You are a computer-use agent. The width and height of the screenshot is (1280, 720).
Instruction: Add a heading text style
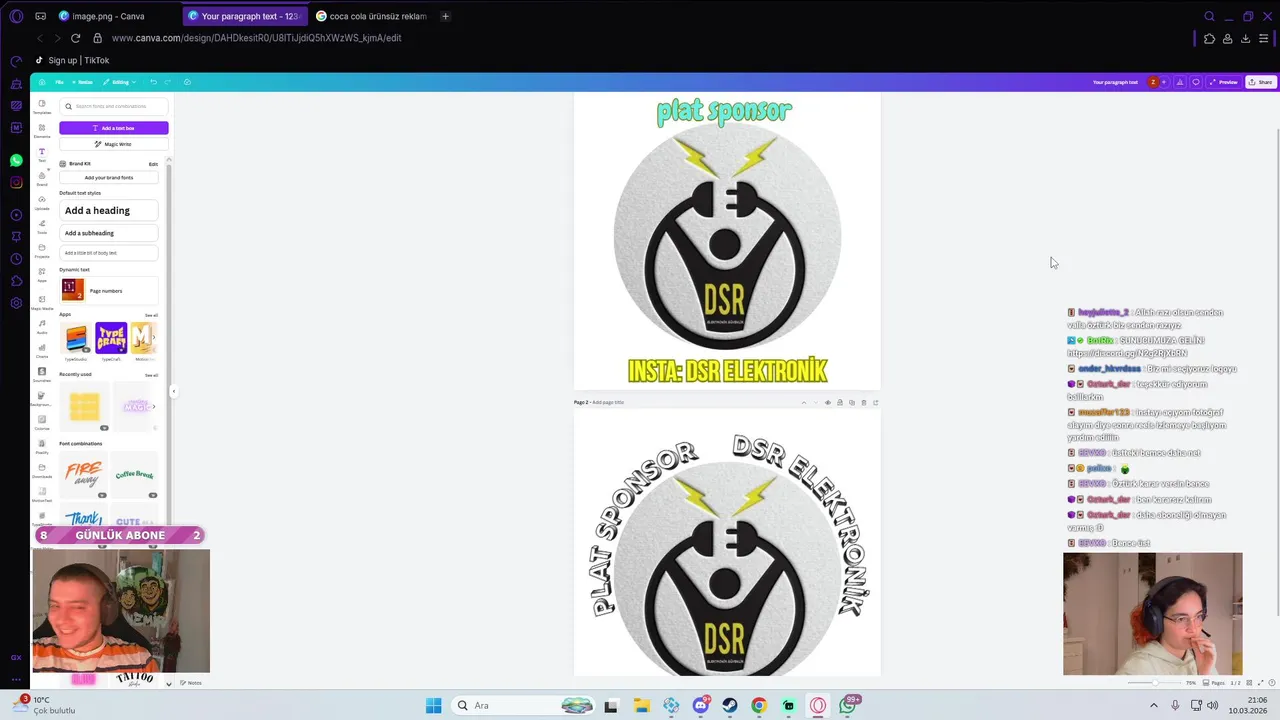click(109, 211)
